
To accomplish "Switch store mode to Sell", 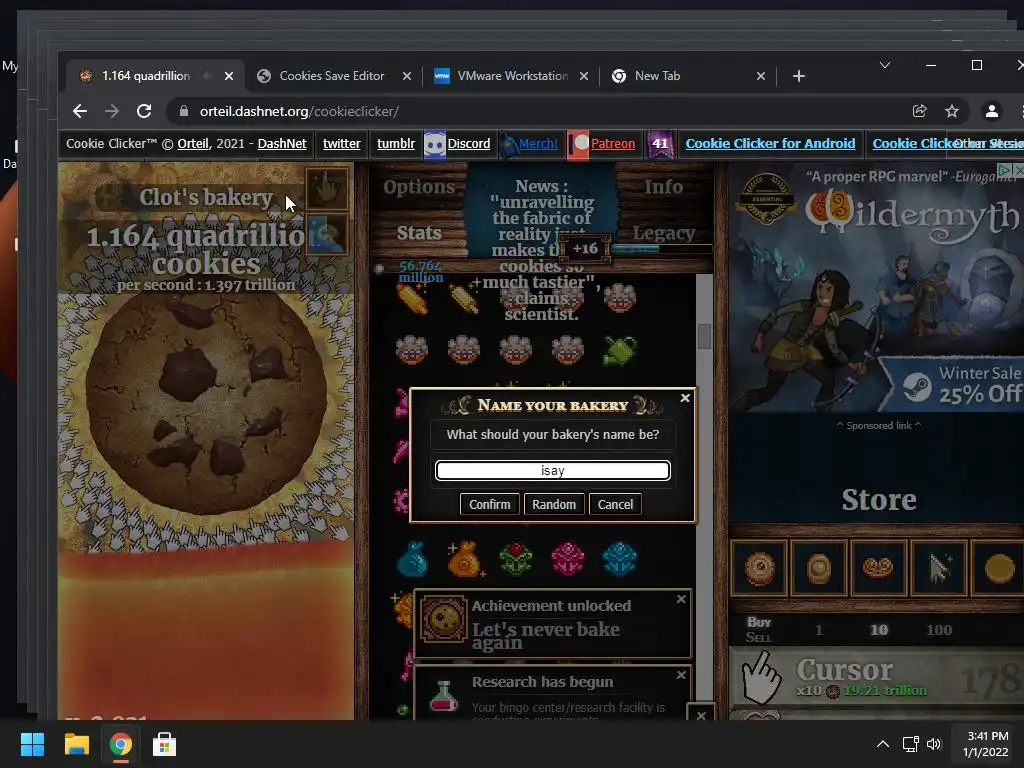I will coord(759,637).
